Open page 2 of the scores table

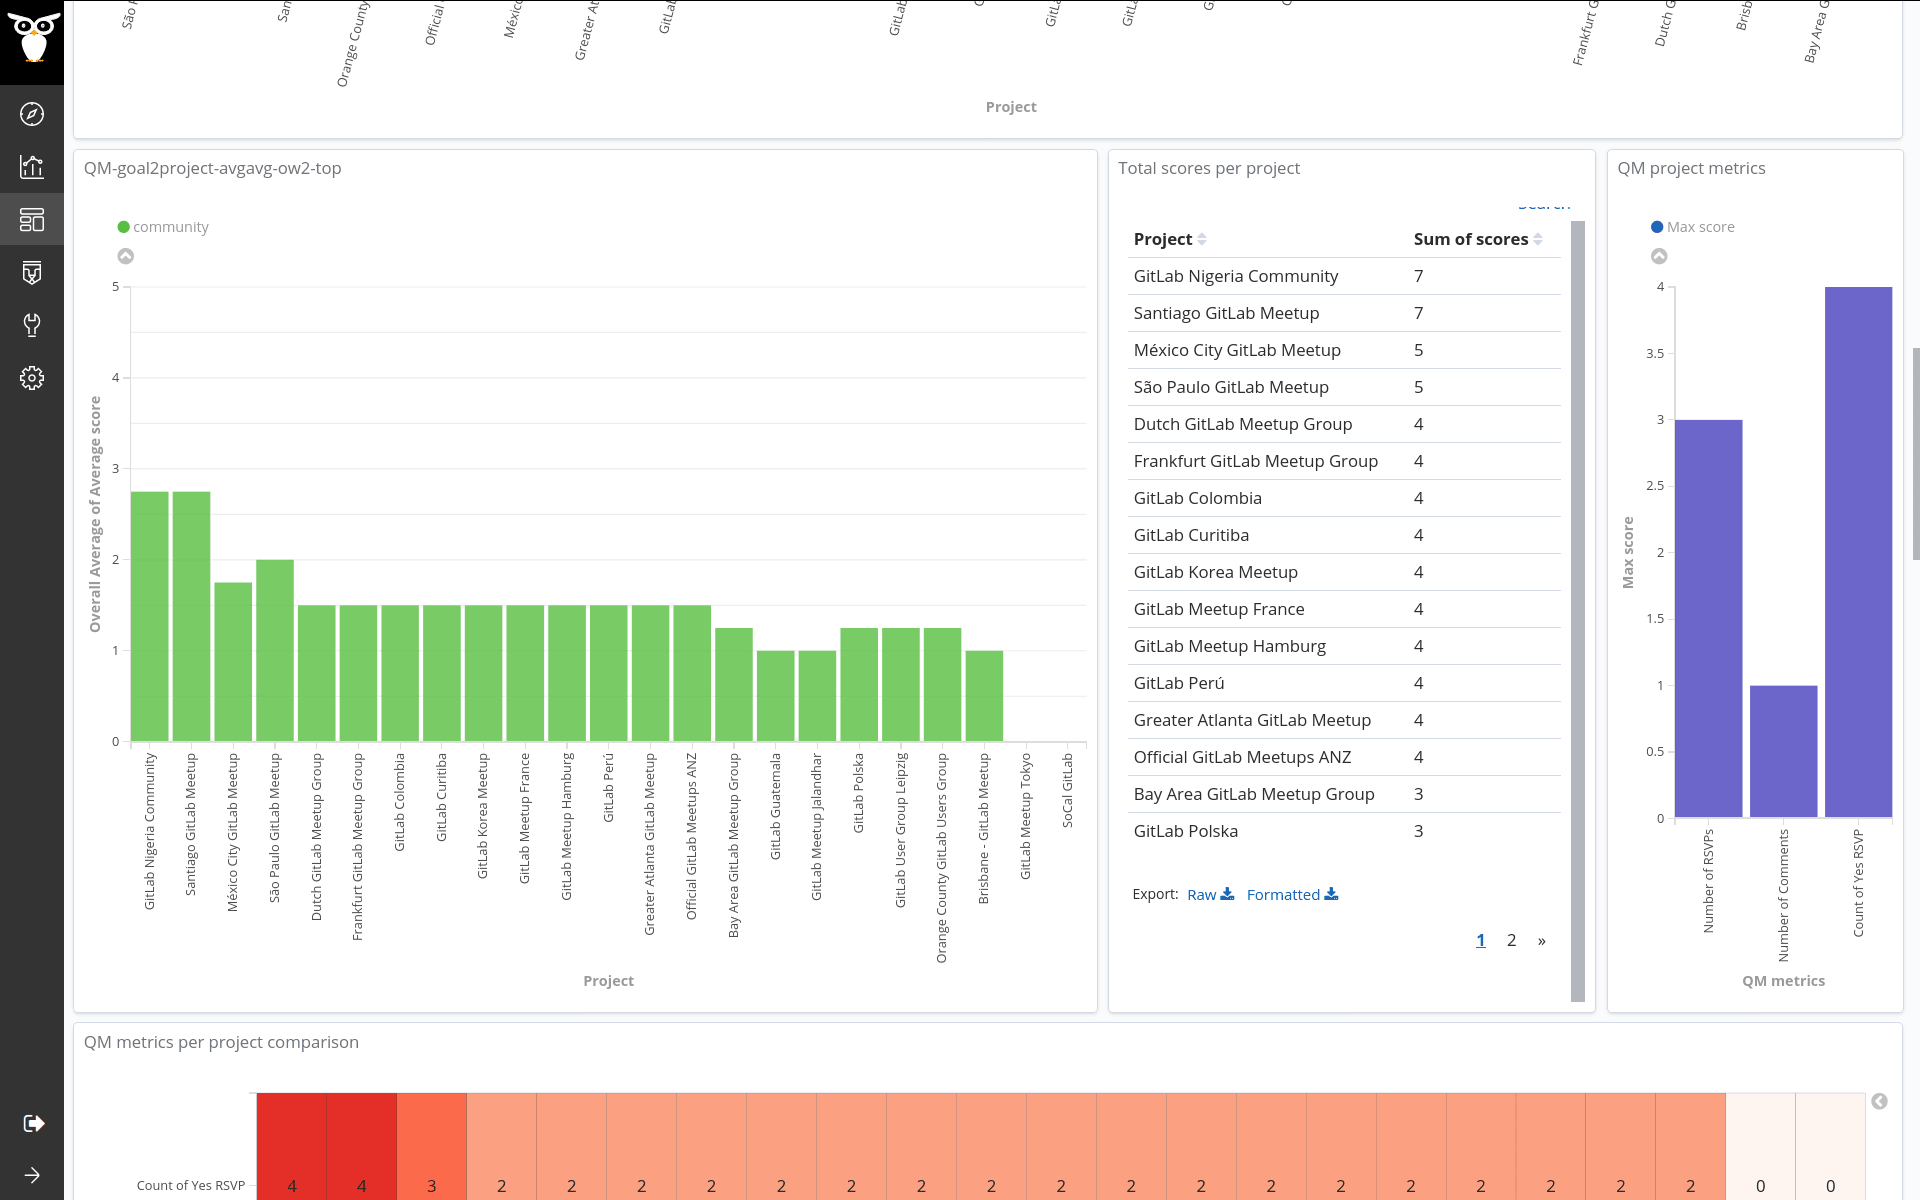1511,940
